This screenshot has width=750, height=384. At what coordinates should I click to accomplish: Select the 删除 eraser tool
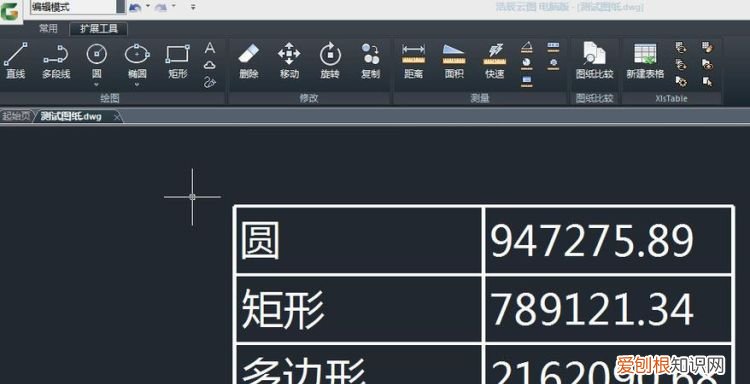249,61
